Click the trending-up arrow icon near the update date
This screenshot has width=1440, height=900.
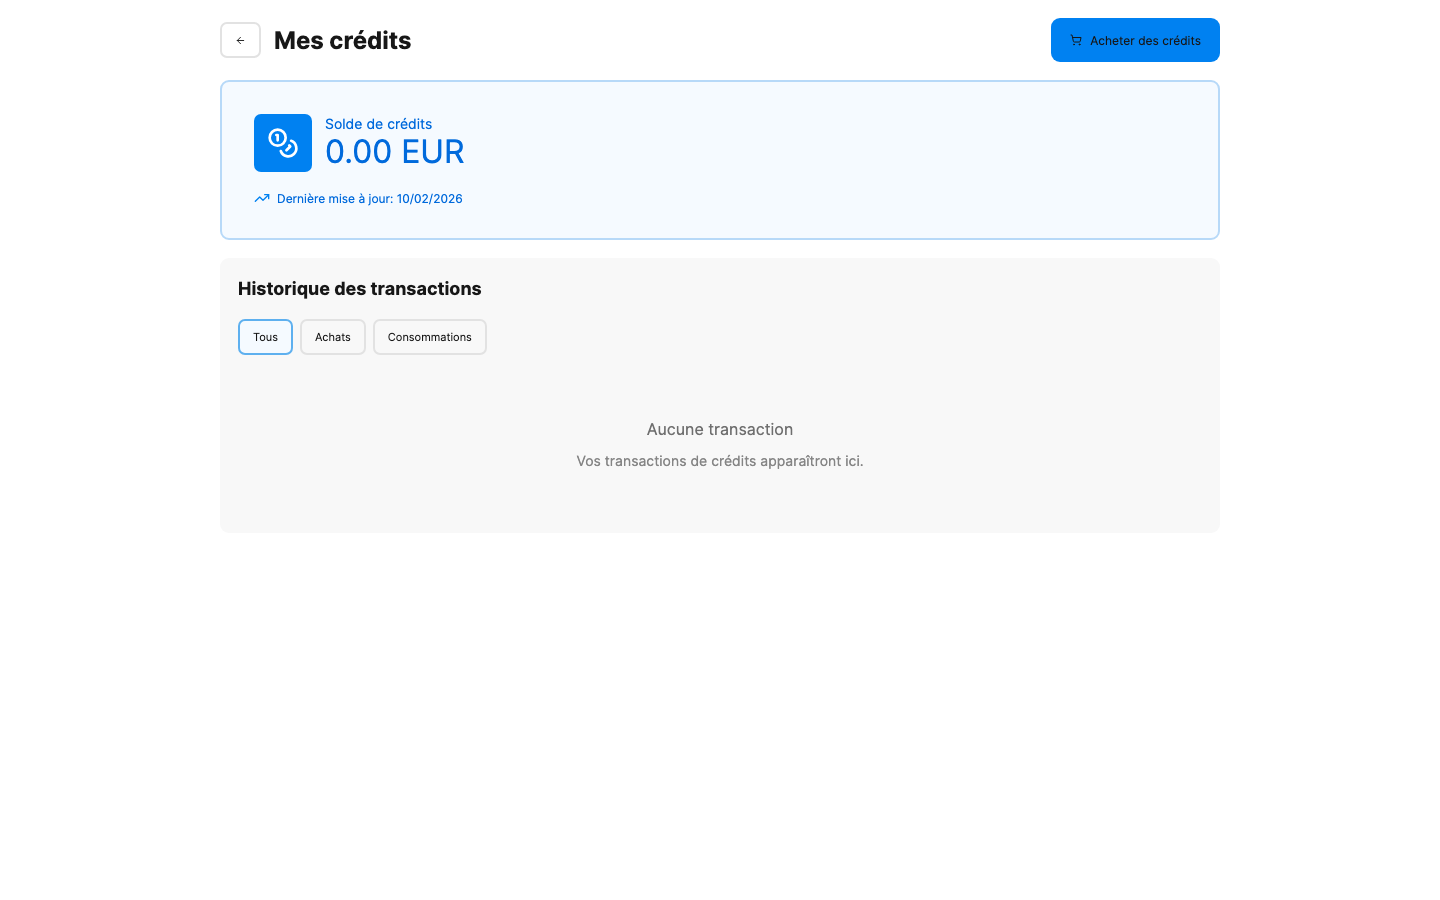(x=261, y=198)
